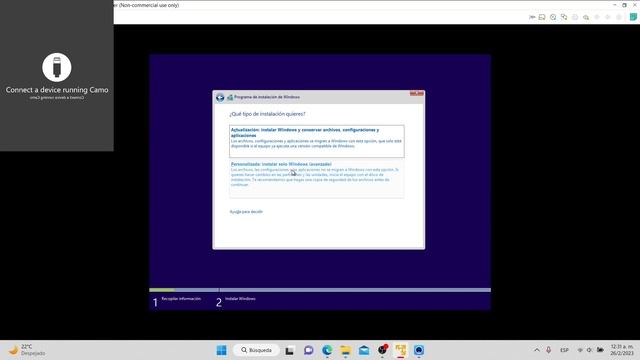640x360 pixels.
Task: Minimize the VMware Player window
Action: tap(615, 5)
